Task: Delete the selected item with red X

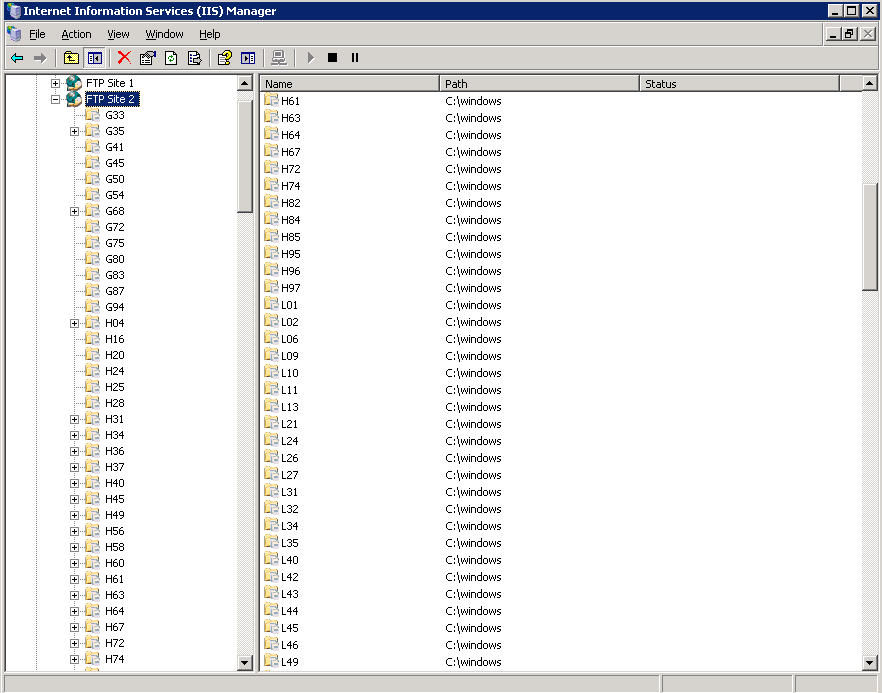Action: click(124, 57)
